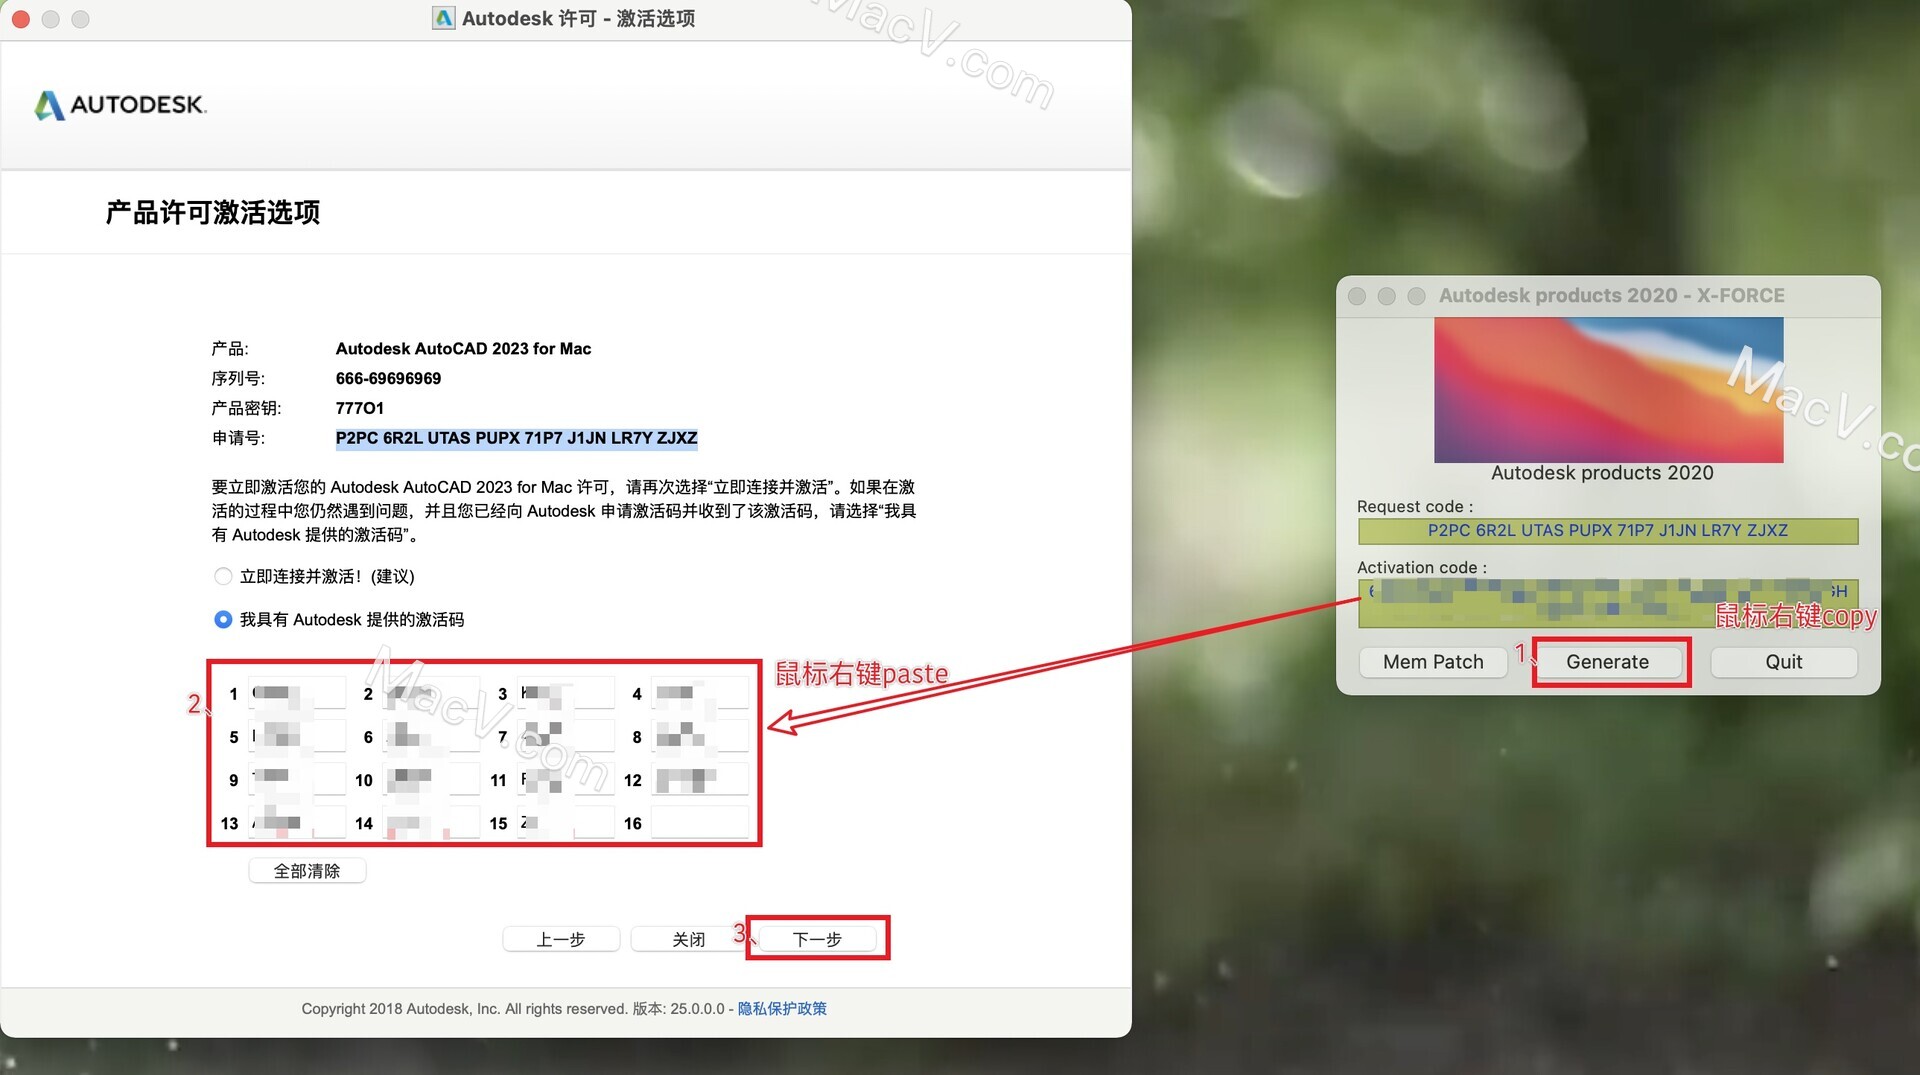The image size is (1920, 1075).
Task: Click the product key value 777O1
Action: pos(359,408)
